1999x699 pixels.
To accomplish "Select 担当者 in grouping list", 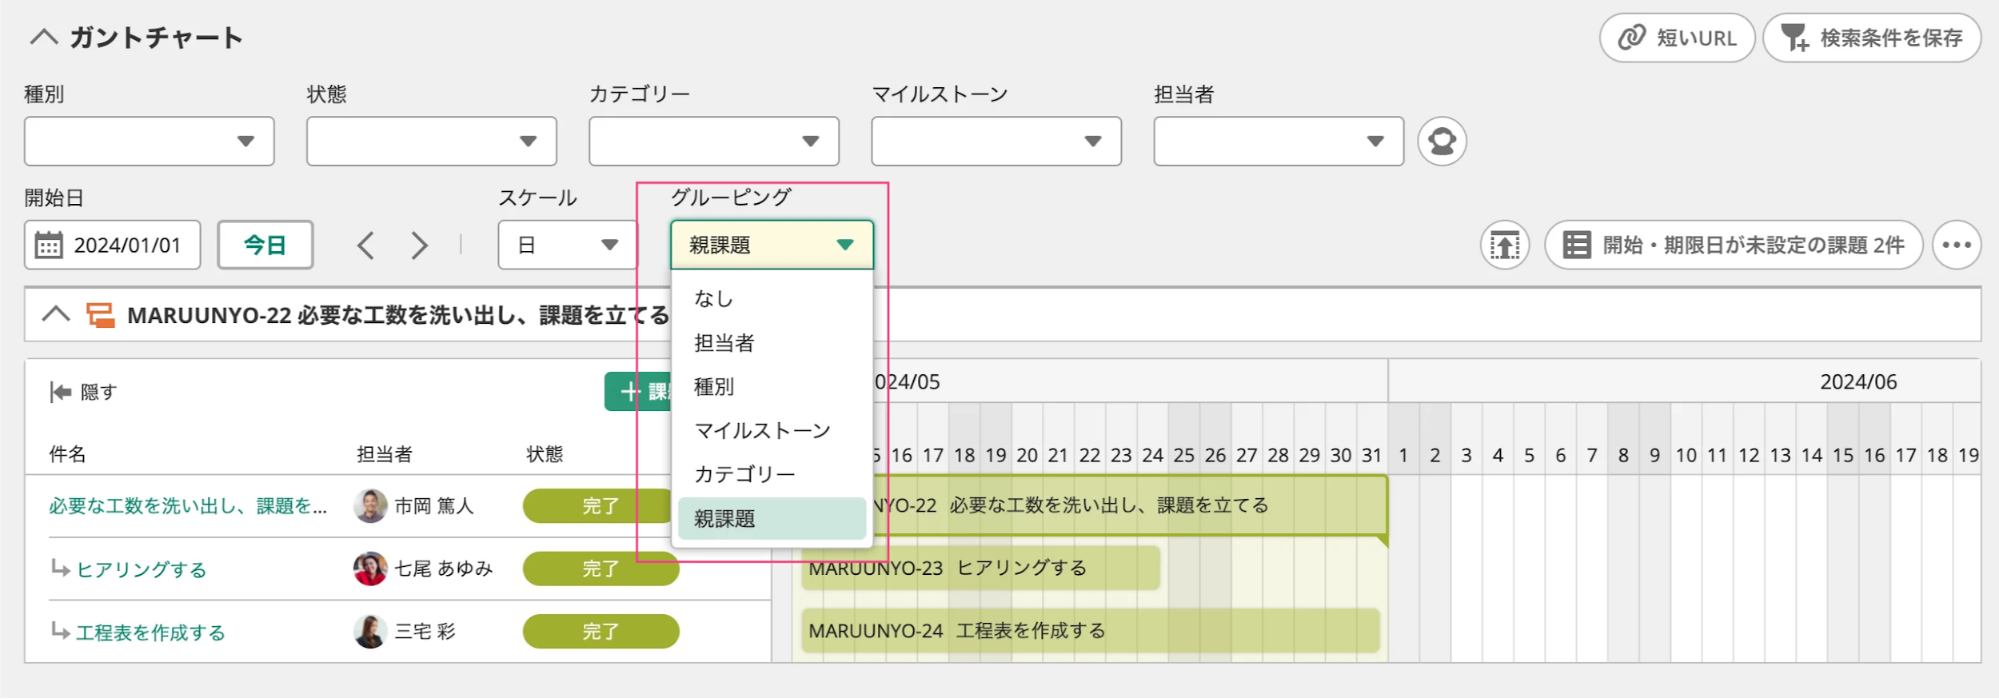I will pyautogui.click(x=772, y=343).
